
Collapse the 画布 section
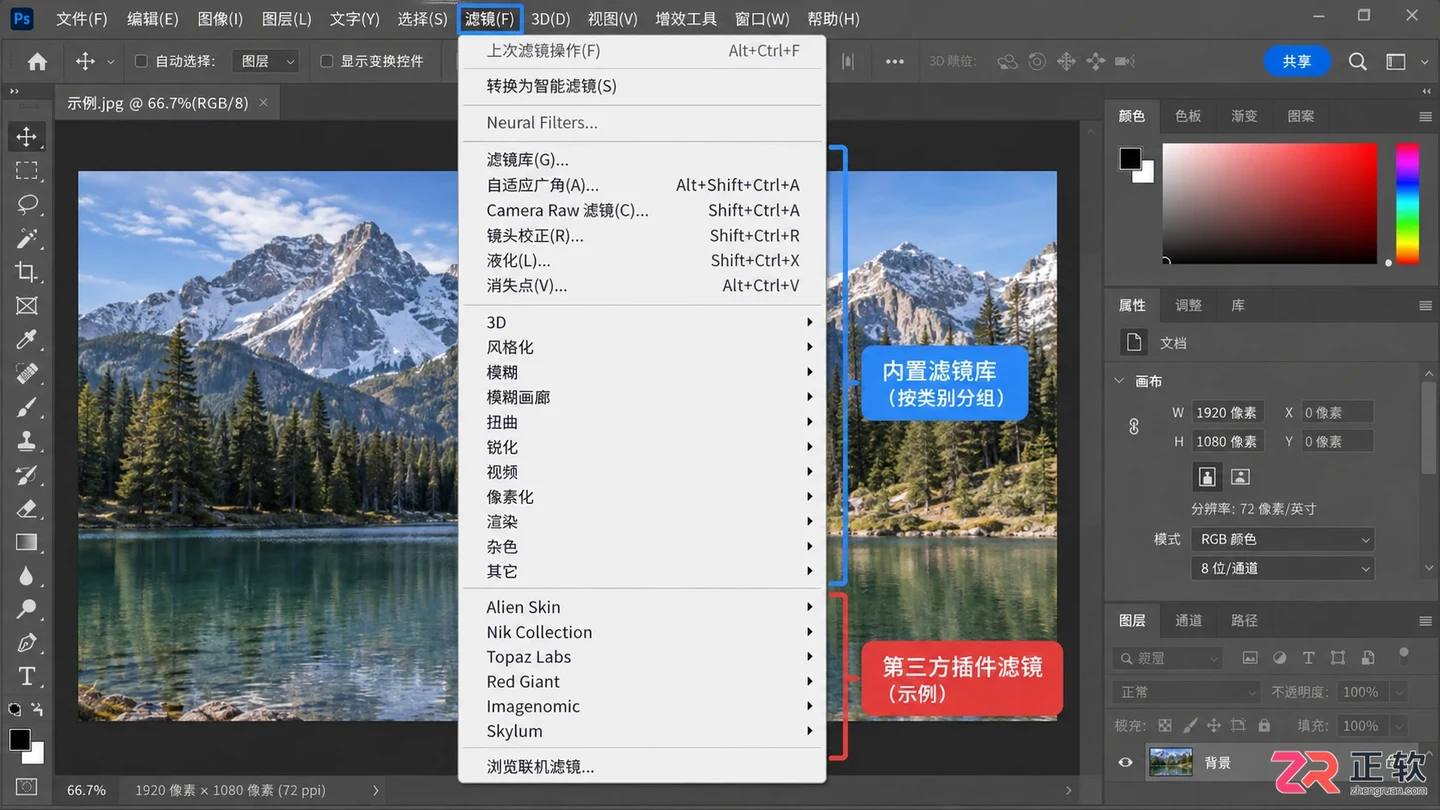[x=1119, y=381]
